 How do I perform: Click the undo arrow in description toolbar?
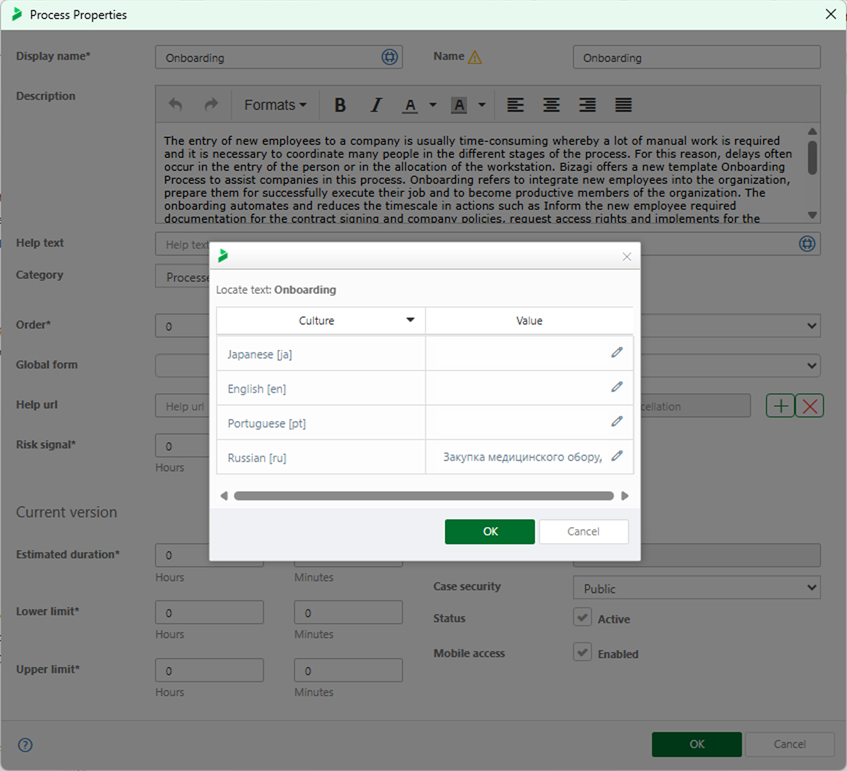[176, 104]
